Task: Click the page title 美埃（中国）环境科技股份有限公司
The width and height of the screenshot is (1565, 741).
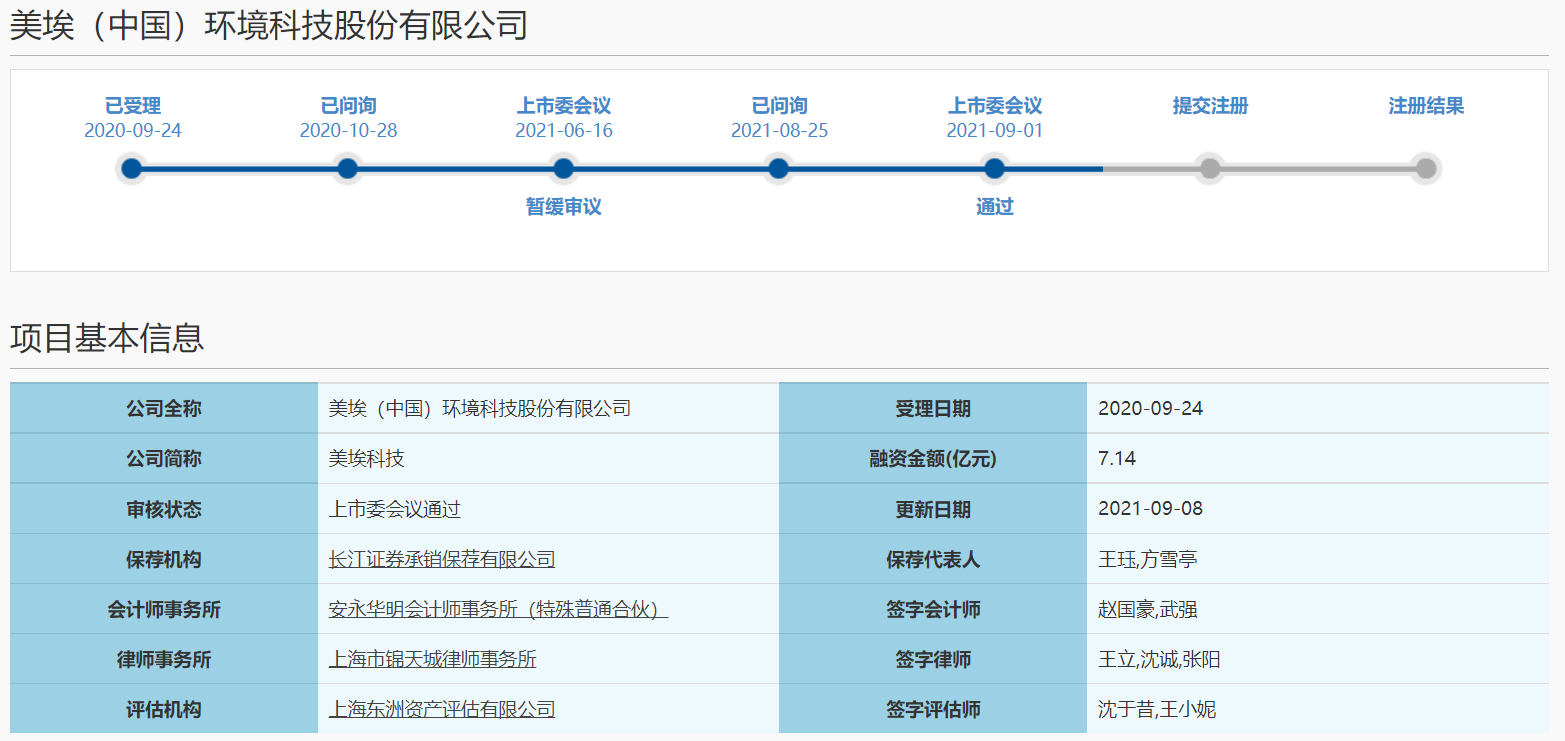Action: point(269,25)
